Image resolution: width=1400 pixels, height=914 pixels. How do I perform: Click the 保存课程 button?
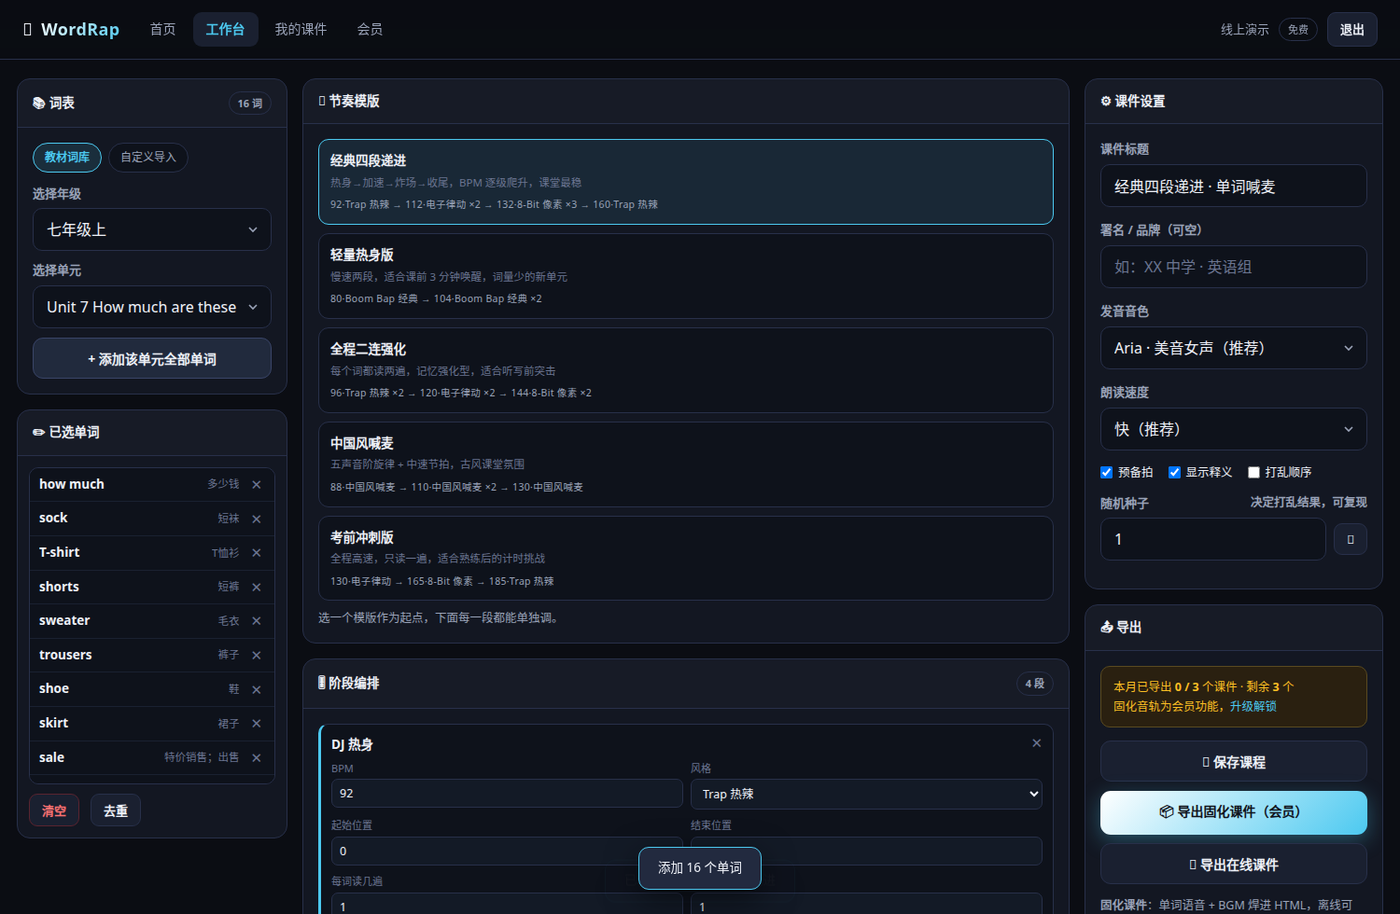pos(1233,762)
